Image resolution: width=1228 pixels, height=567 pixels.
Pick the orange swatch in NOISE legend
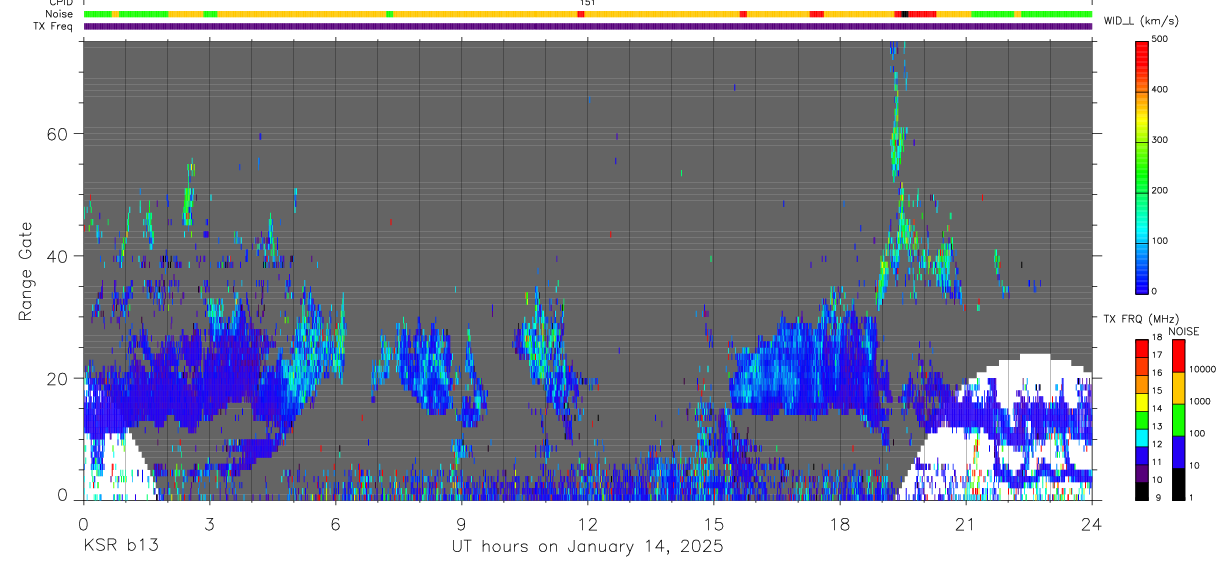coord(1177,387)
